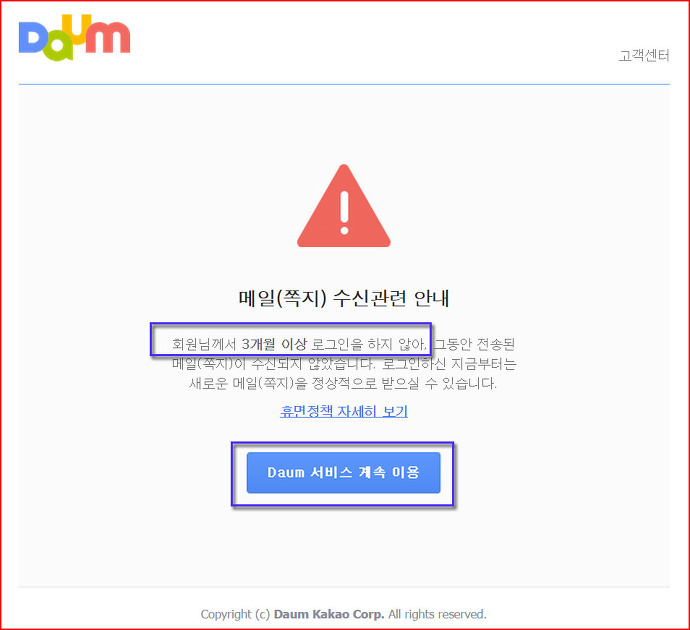Click the gray footer divider line
This screenshot has width=690, height=630.
click(344, 587)
